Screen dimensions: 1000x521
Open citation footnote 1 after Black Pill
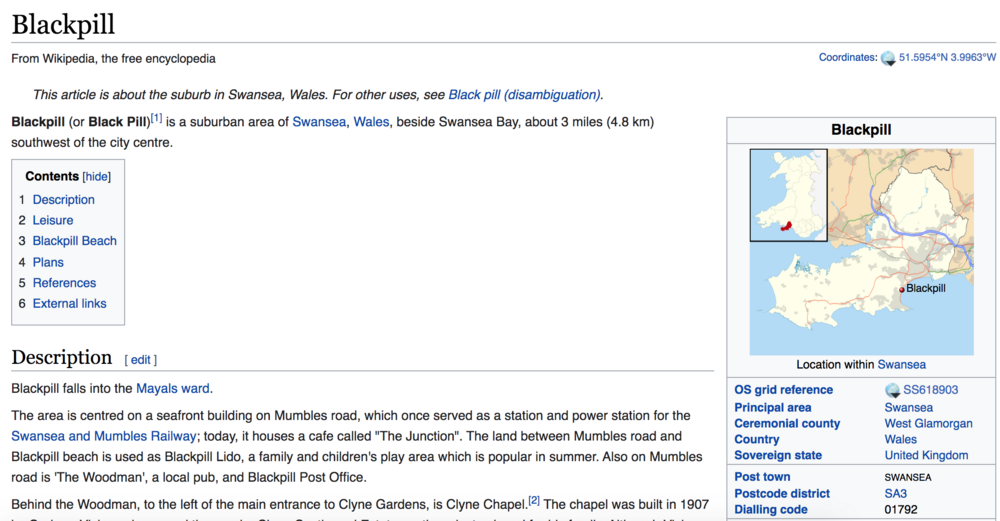(x=156, y=118)
